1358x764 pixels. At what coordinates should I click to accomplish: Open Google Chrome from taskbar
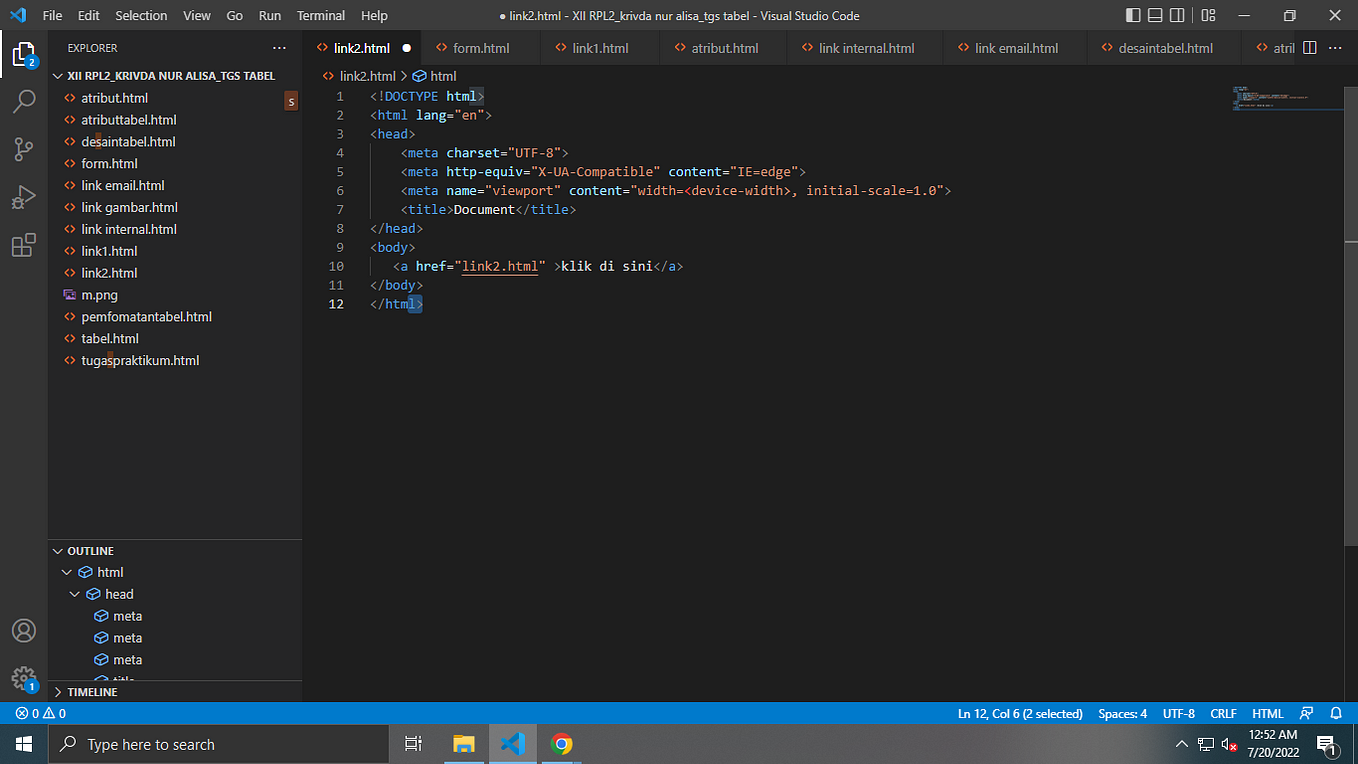562,744
